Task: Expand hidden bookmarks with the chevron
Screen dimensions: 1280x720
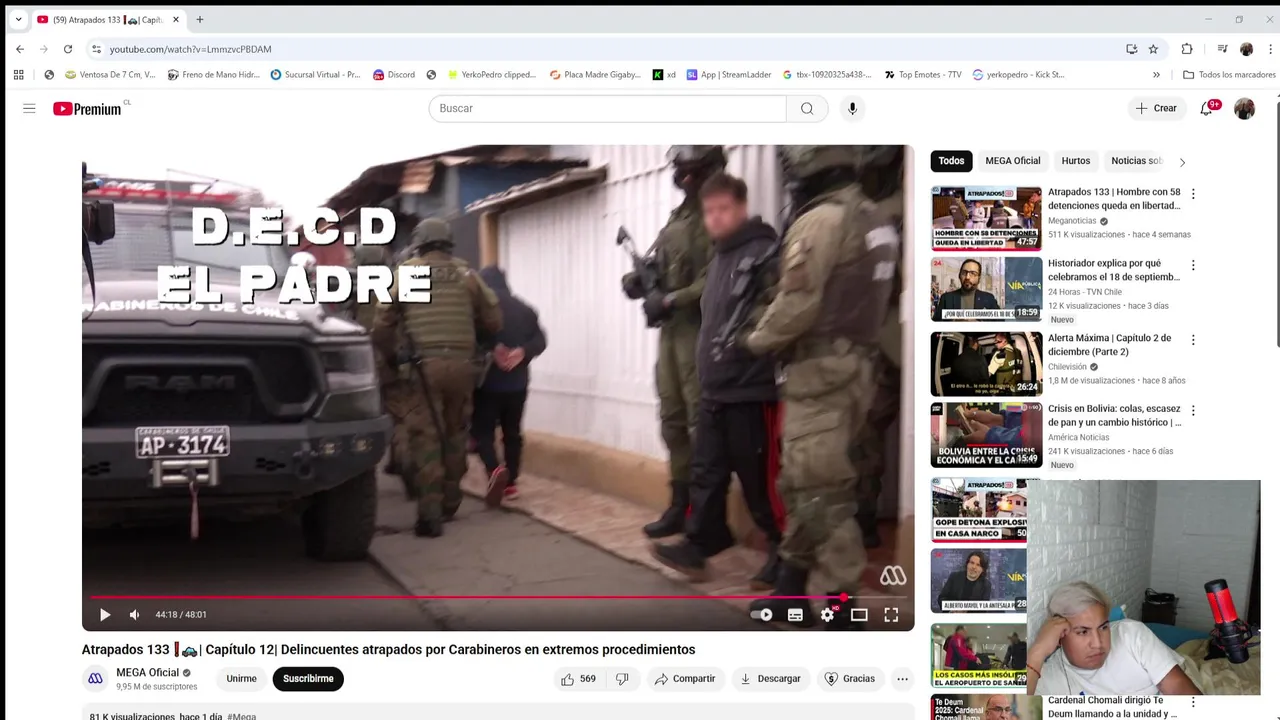Action: (x=1156, y=74)
